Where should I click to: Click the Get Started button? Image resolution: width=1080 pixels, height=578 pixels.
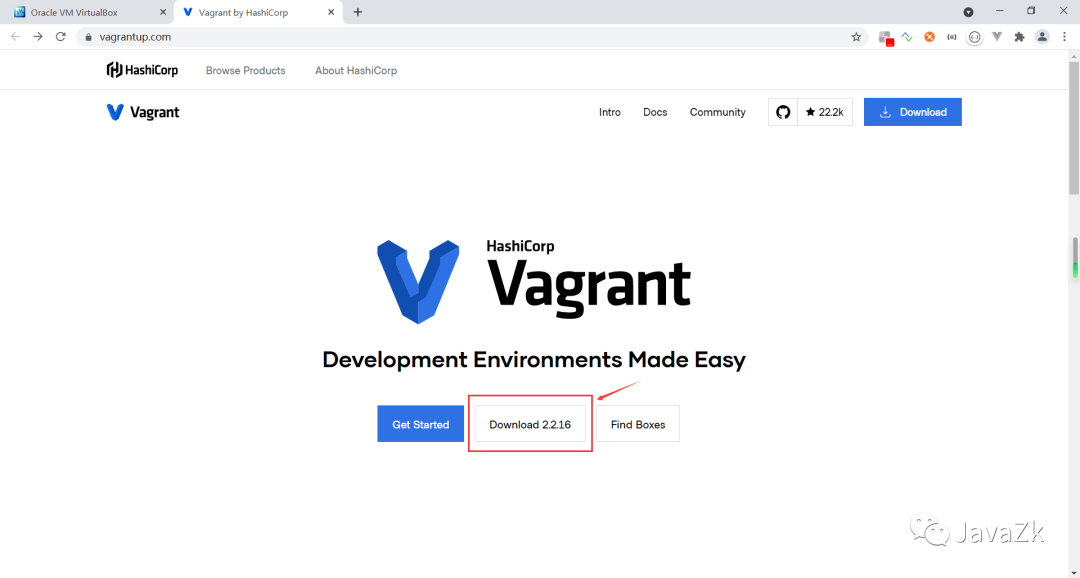click(x=420, y=424)
